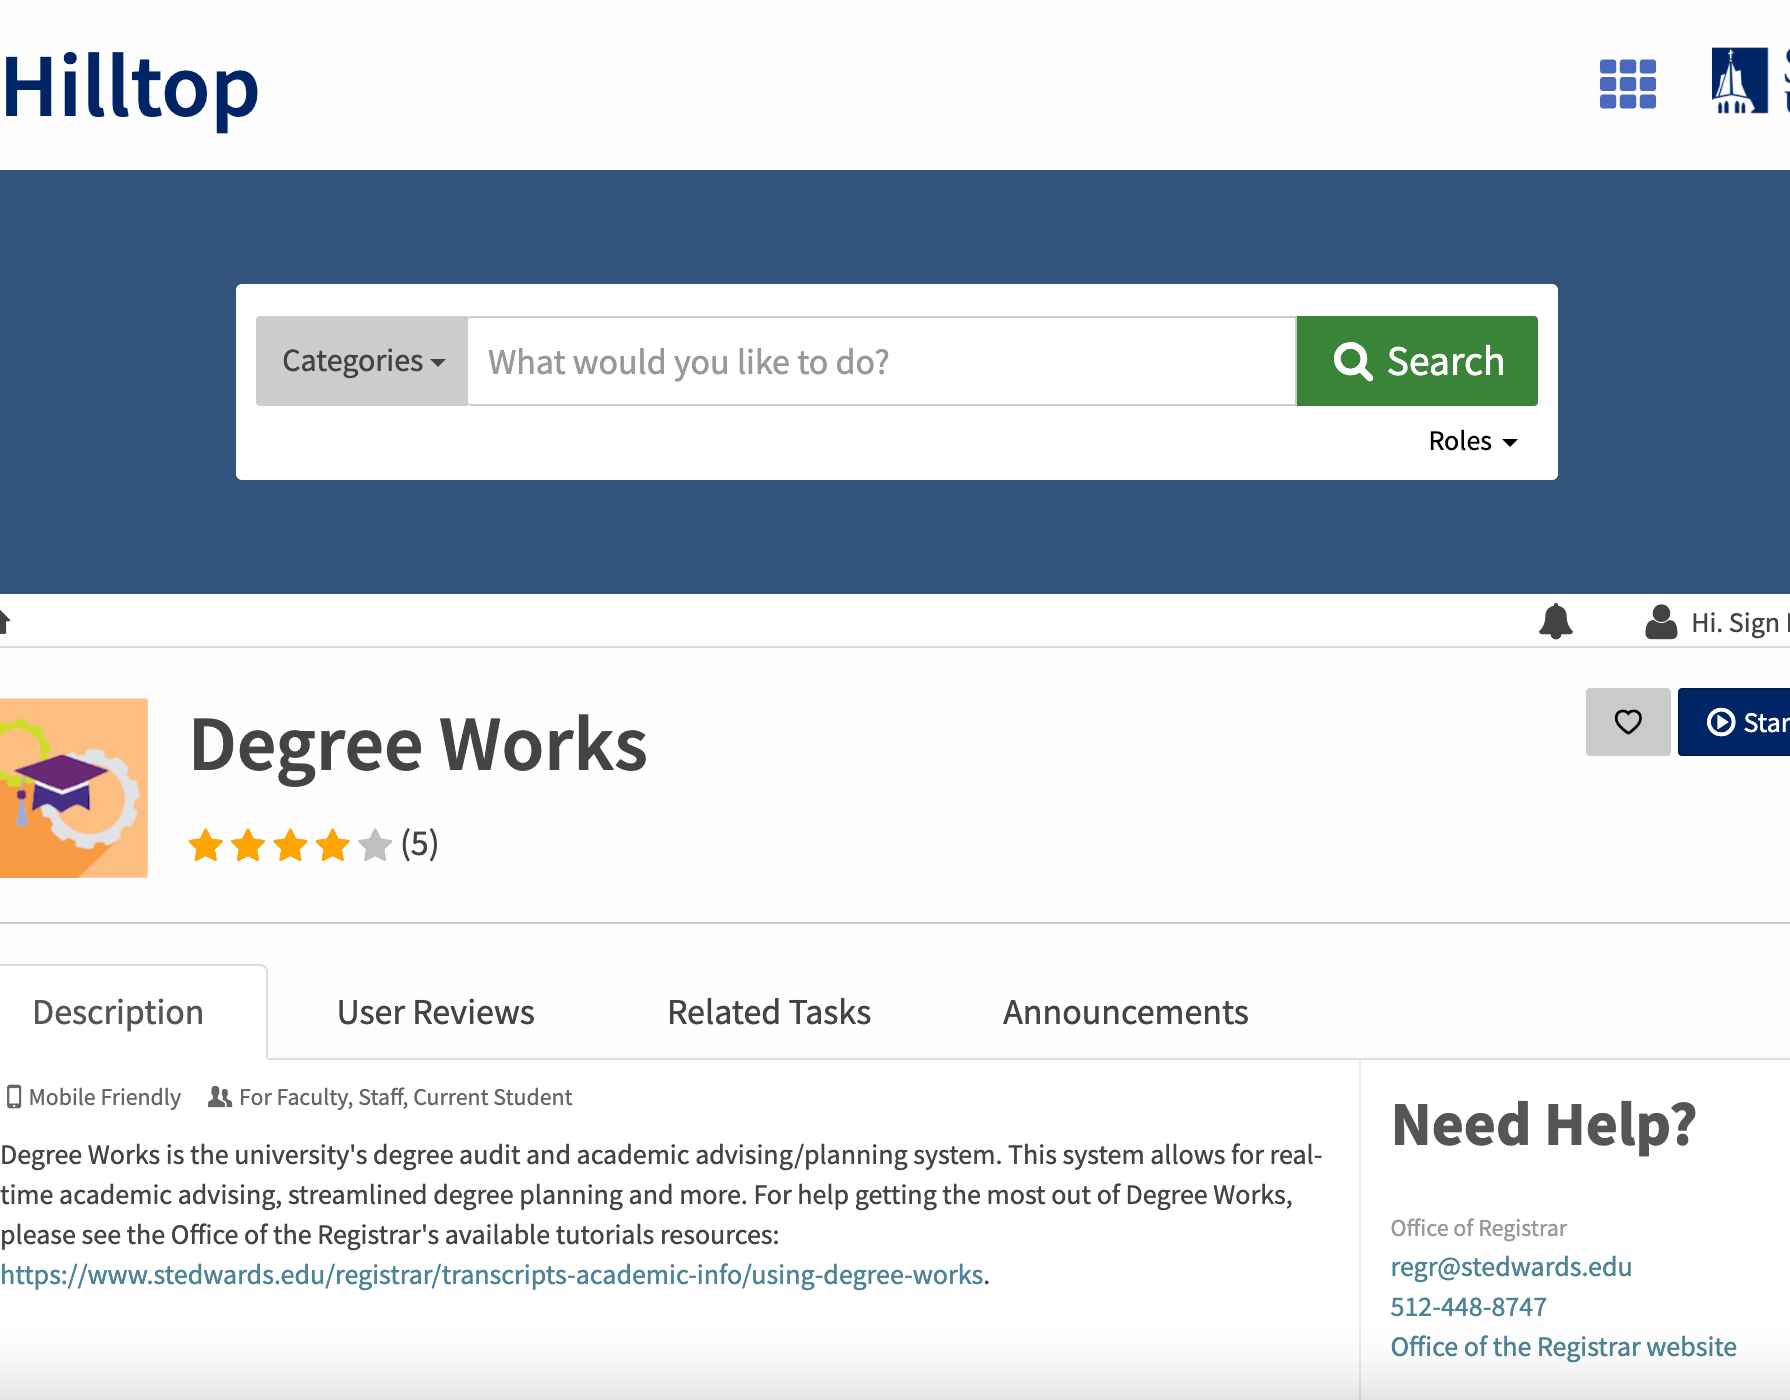The height and width of the screenshot is (1400, 1790).
Task: Select the Description tab
Action: 133,1012
